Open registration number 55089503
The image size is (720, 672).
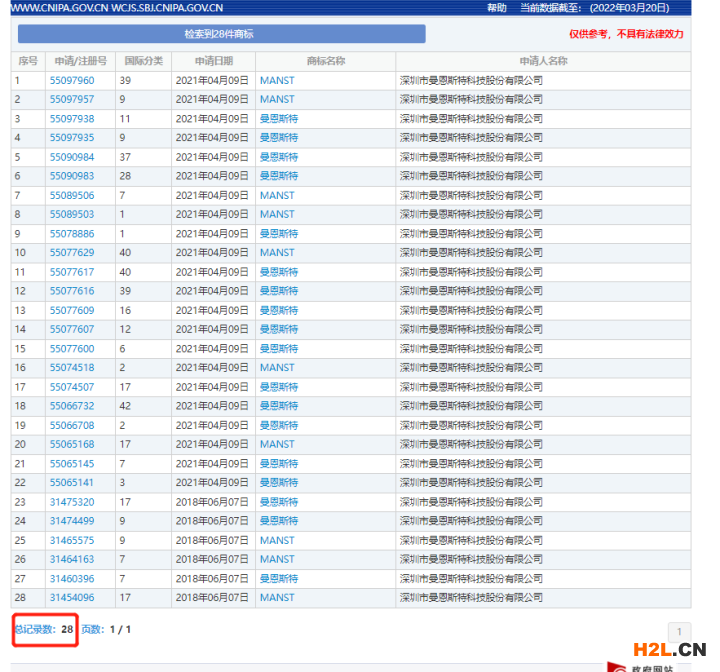[72, 214]
